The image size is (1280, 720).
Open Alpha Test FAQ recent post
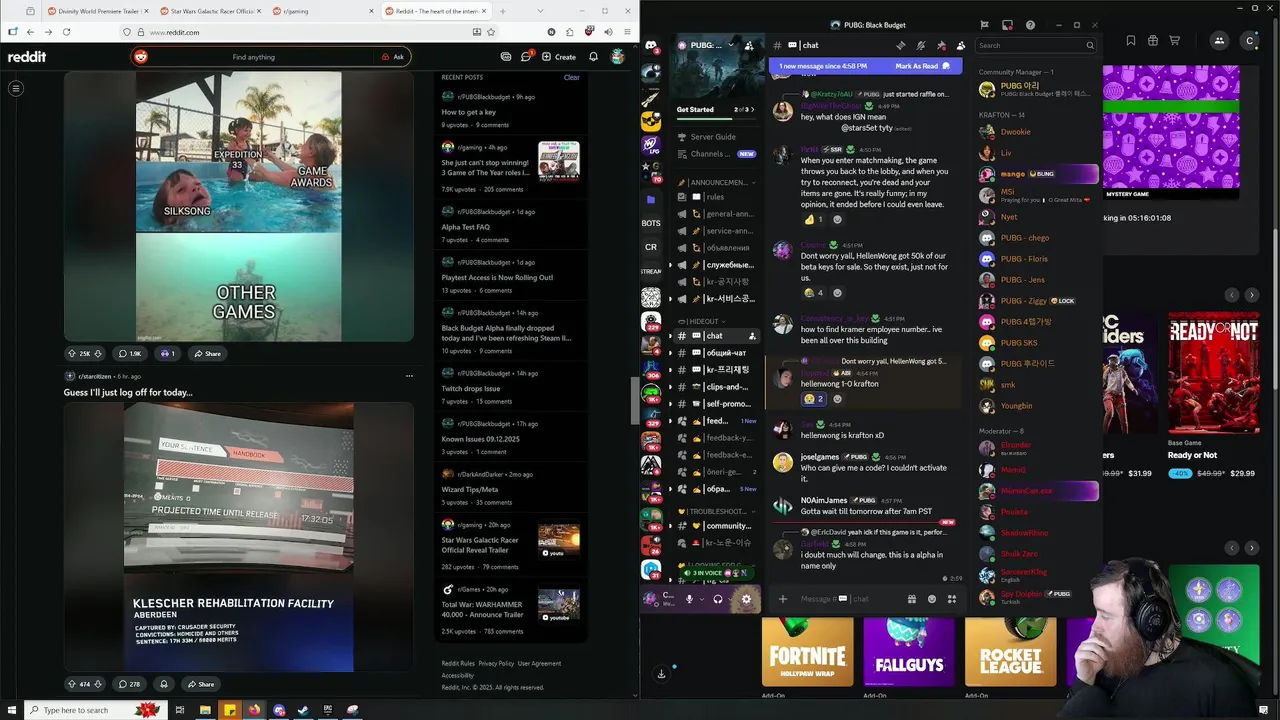(x=466, y=227)
